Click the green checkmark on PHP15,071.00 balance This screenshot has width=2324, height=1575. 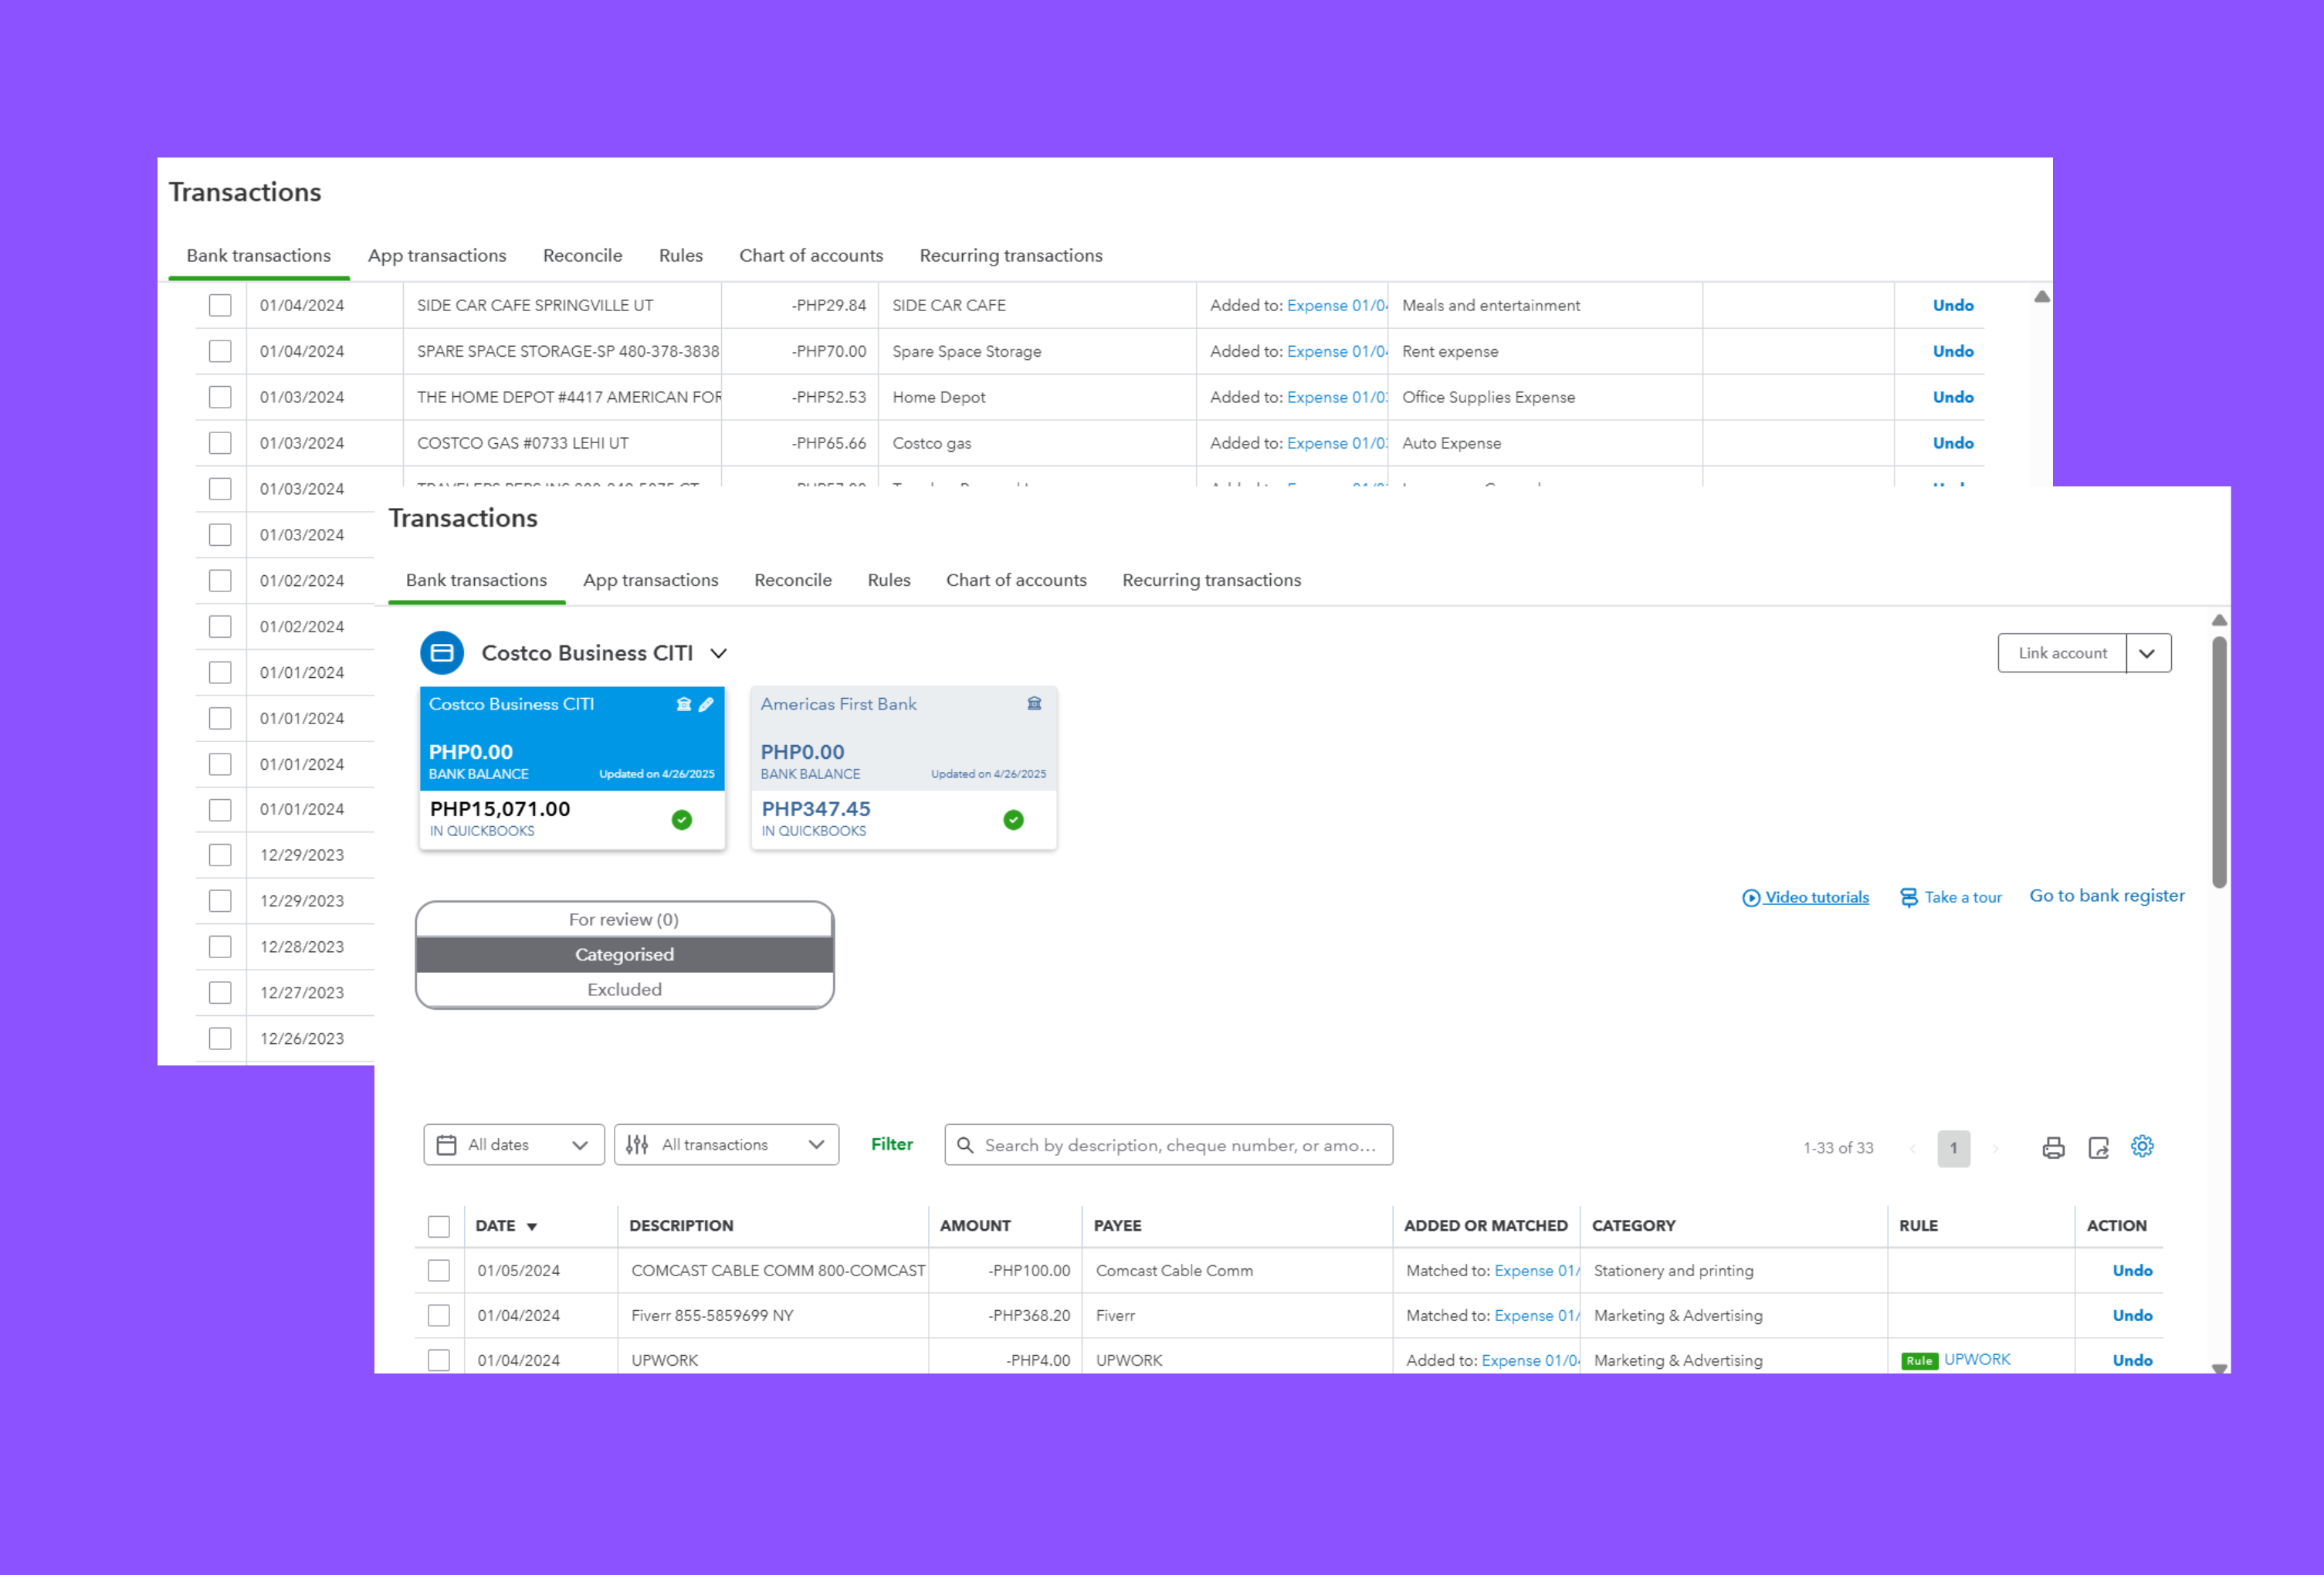[682, 820]
